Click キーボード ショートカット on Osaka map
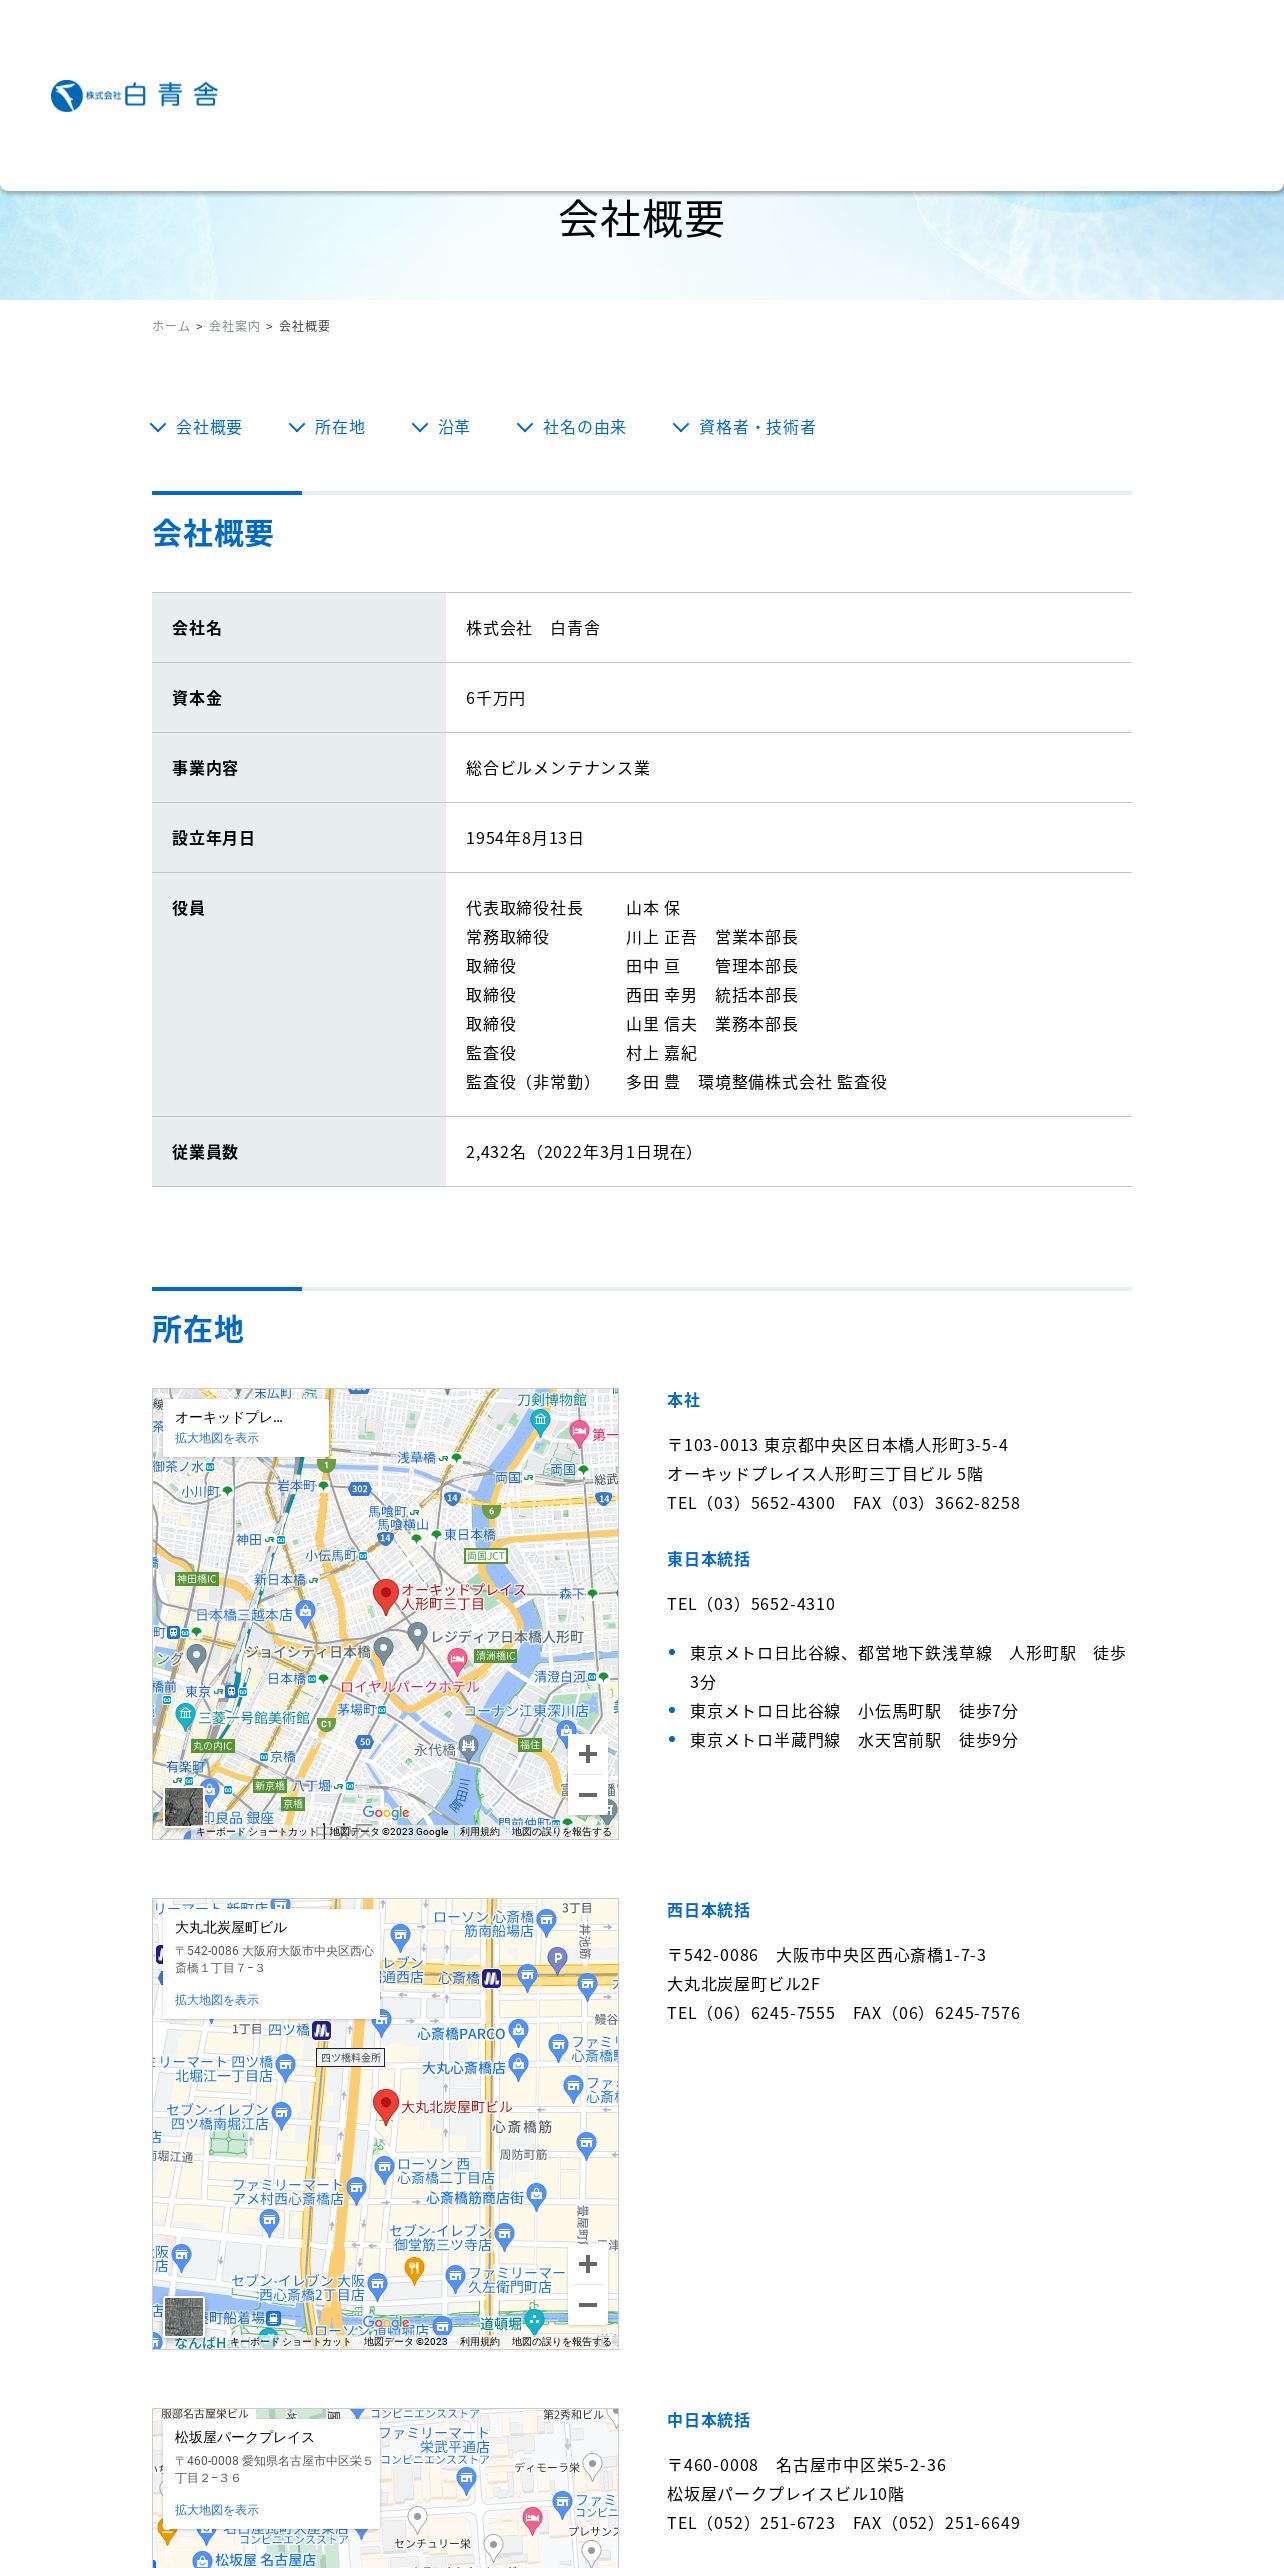Viewport: 1284px width, 2568px height. pyautogui.click(x=291, y=2342)
